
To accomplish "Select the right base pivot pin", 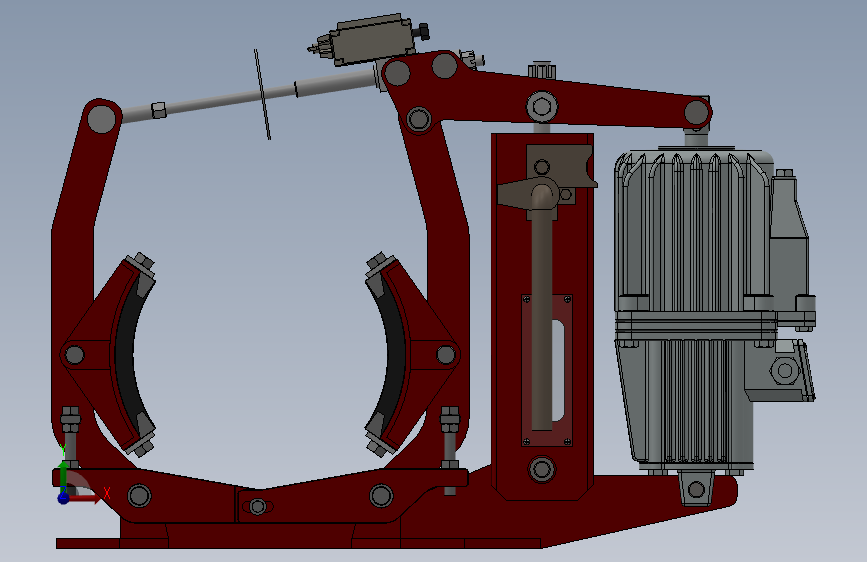I will point(382,495).
